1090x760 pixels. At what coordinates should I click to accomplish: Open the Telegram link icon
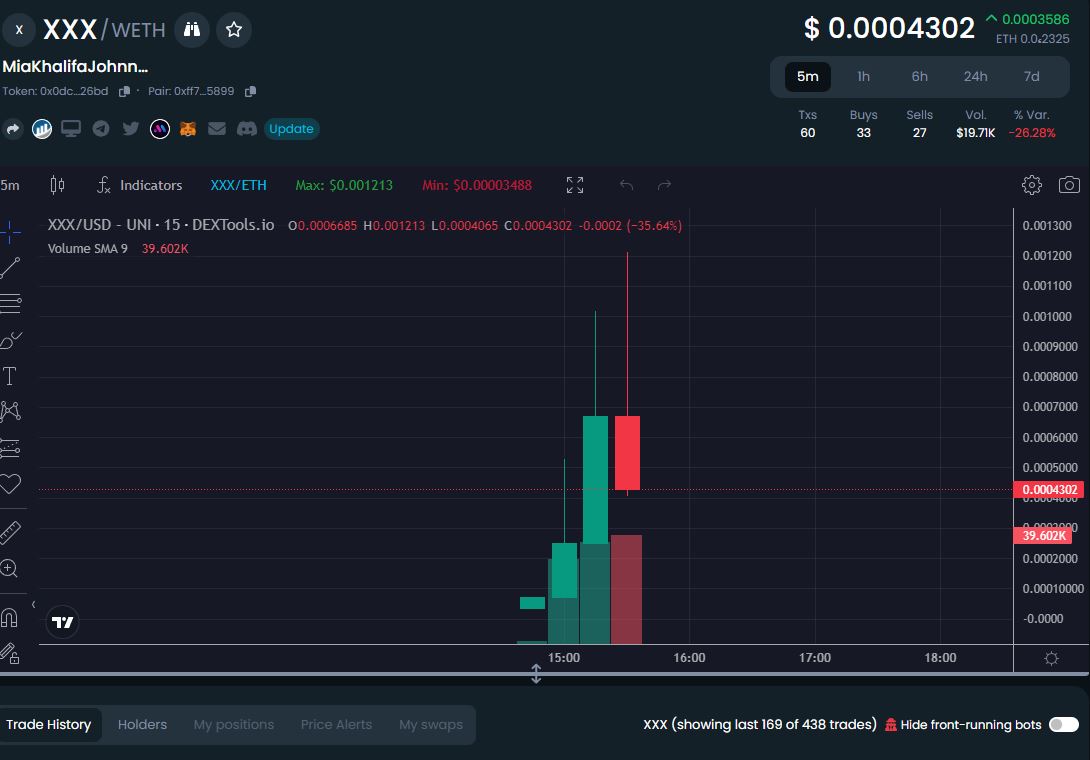coord(101,129)
